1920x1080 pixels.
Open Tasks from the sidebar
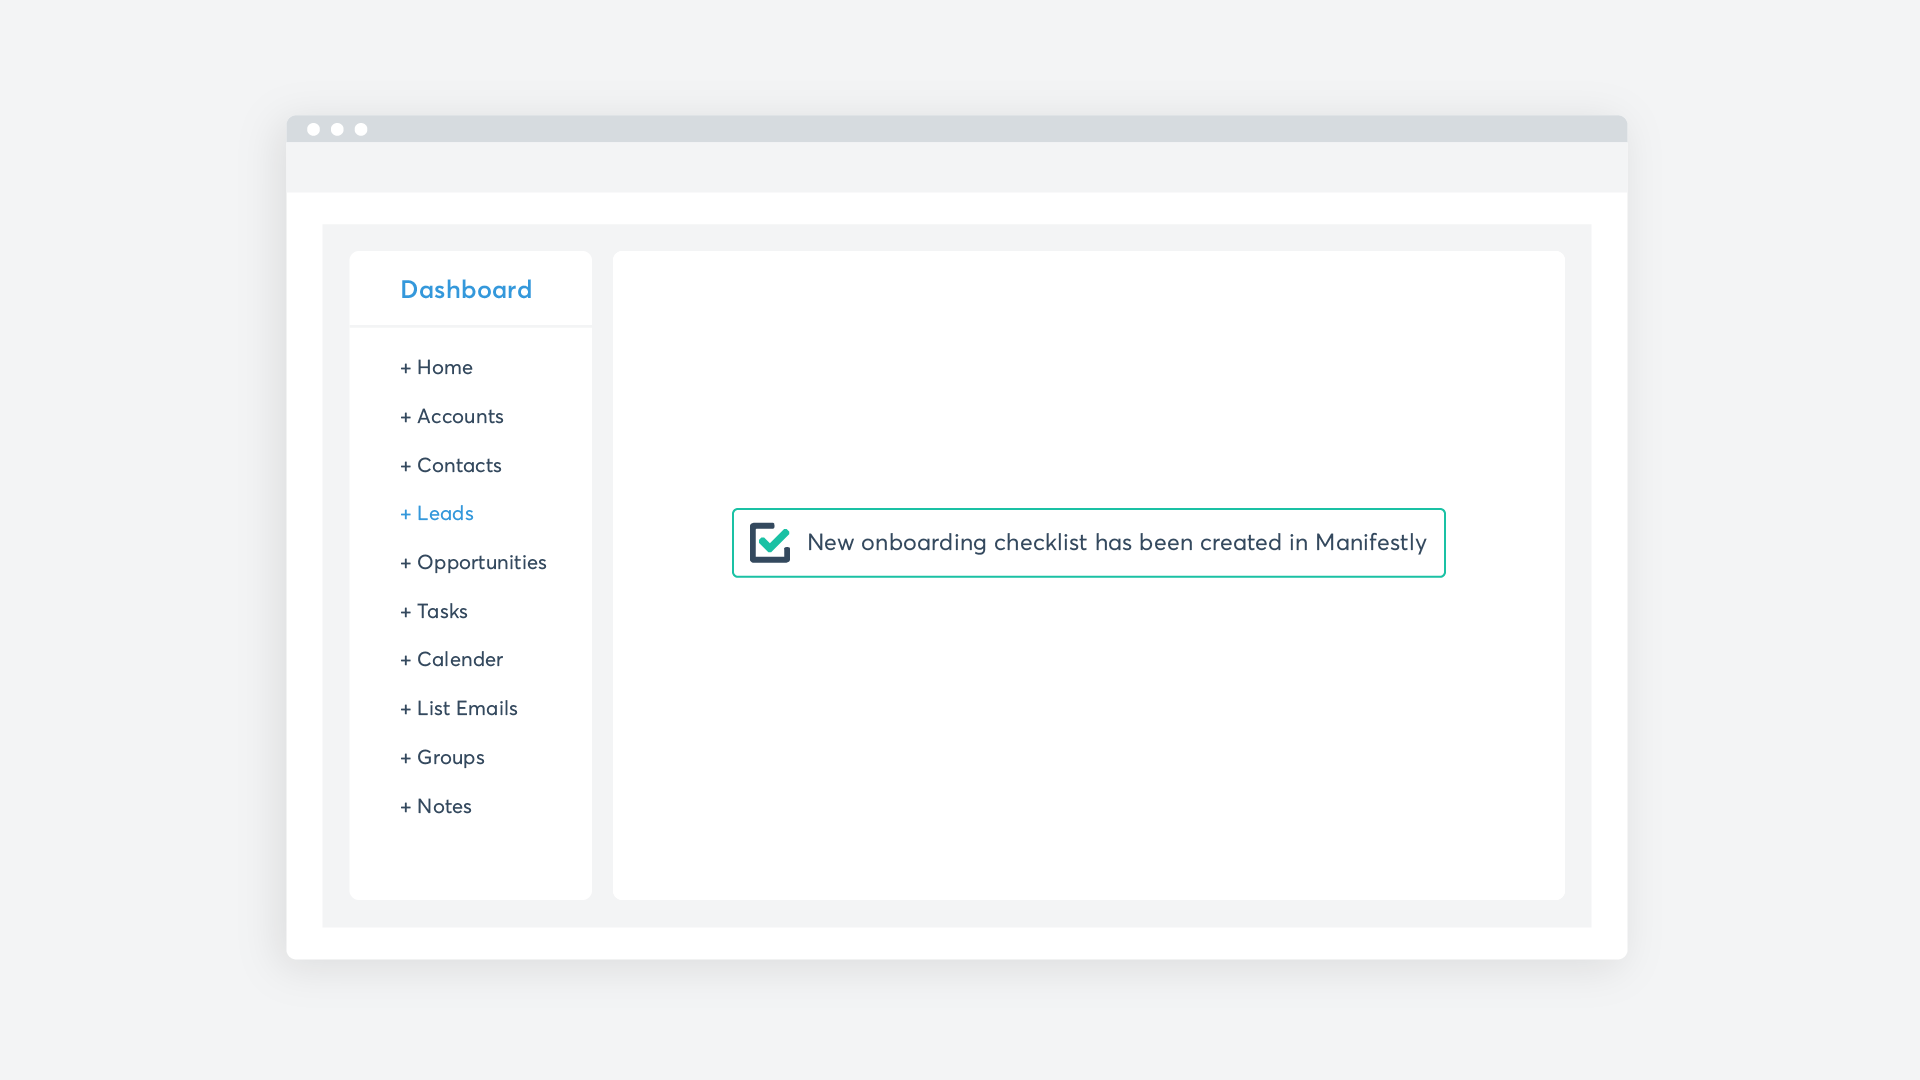click(434, 612)
